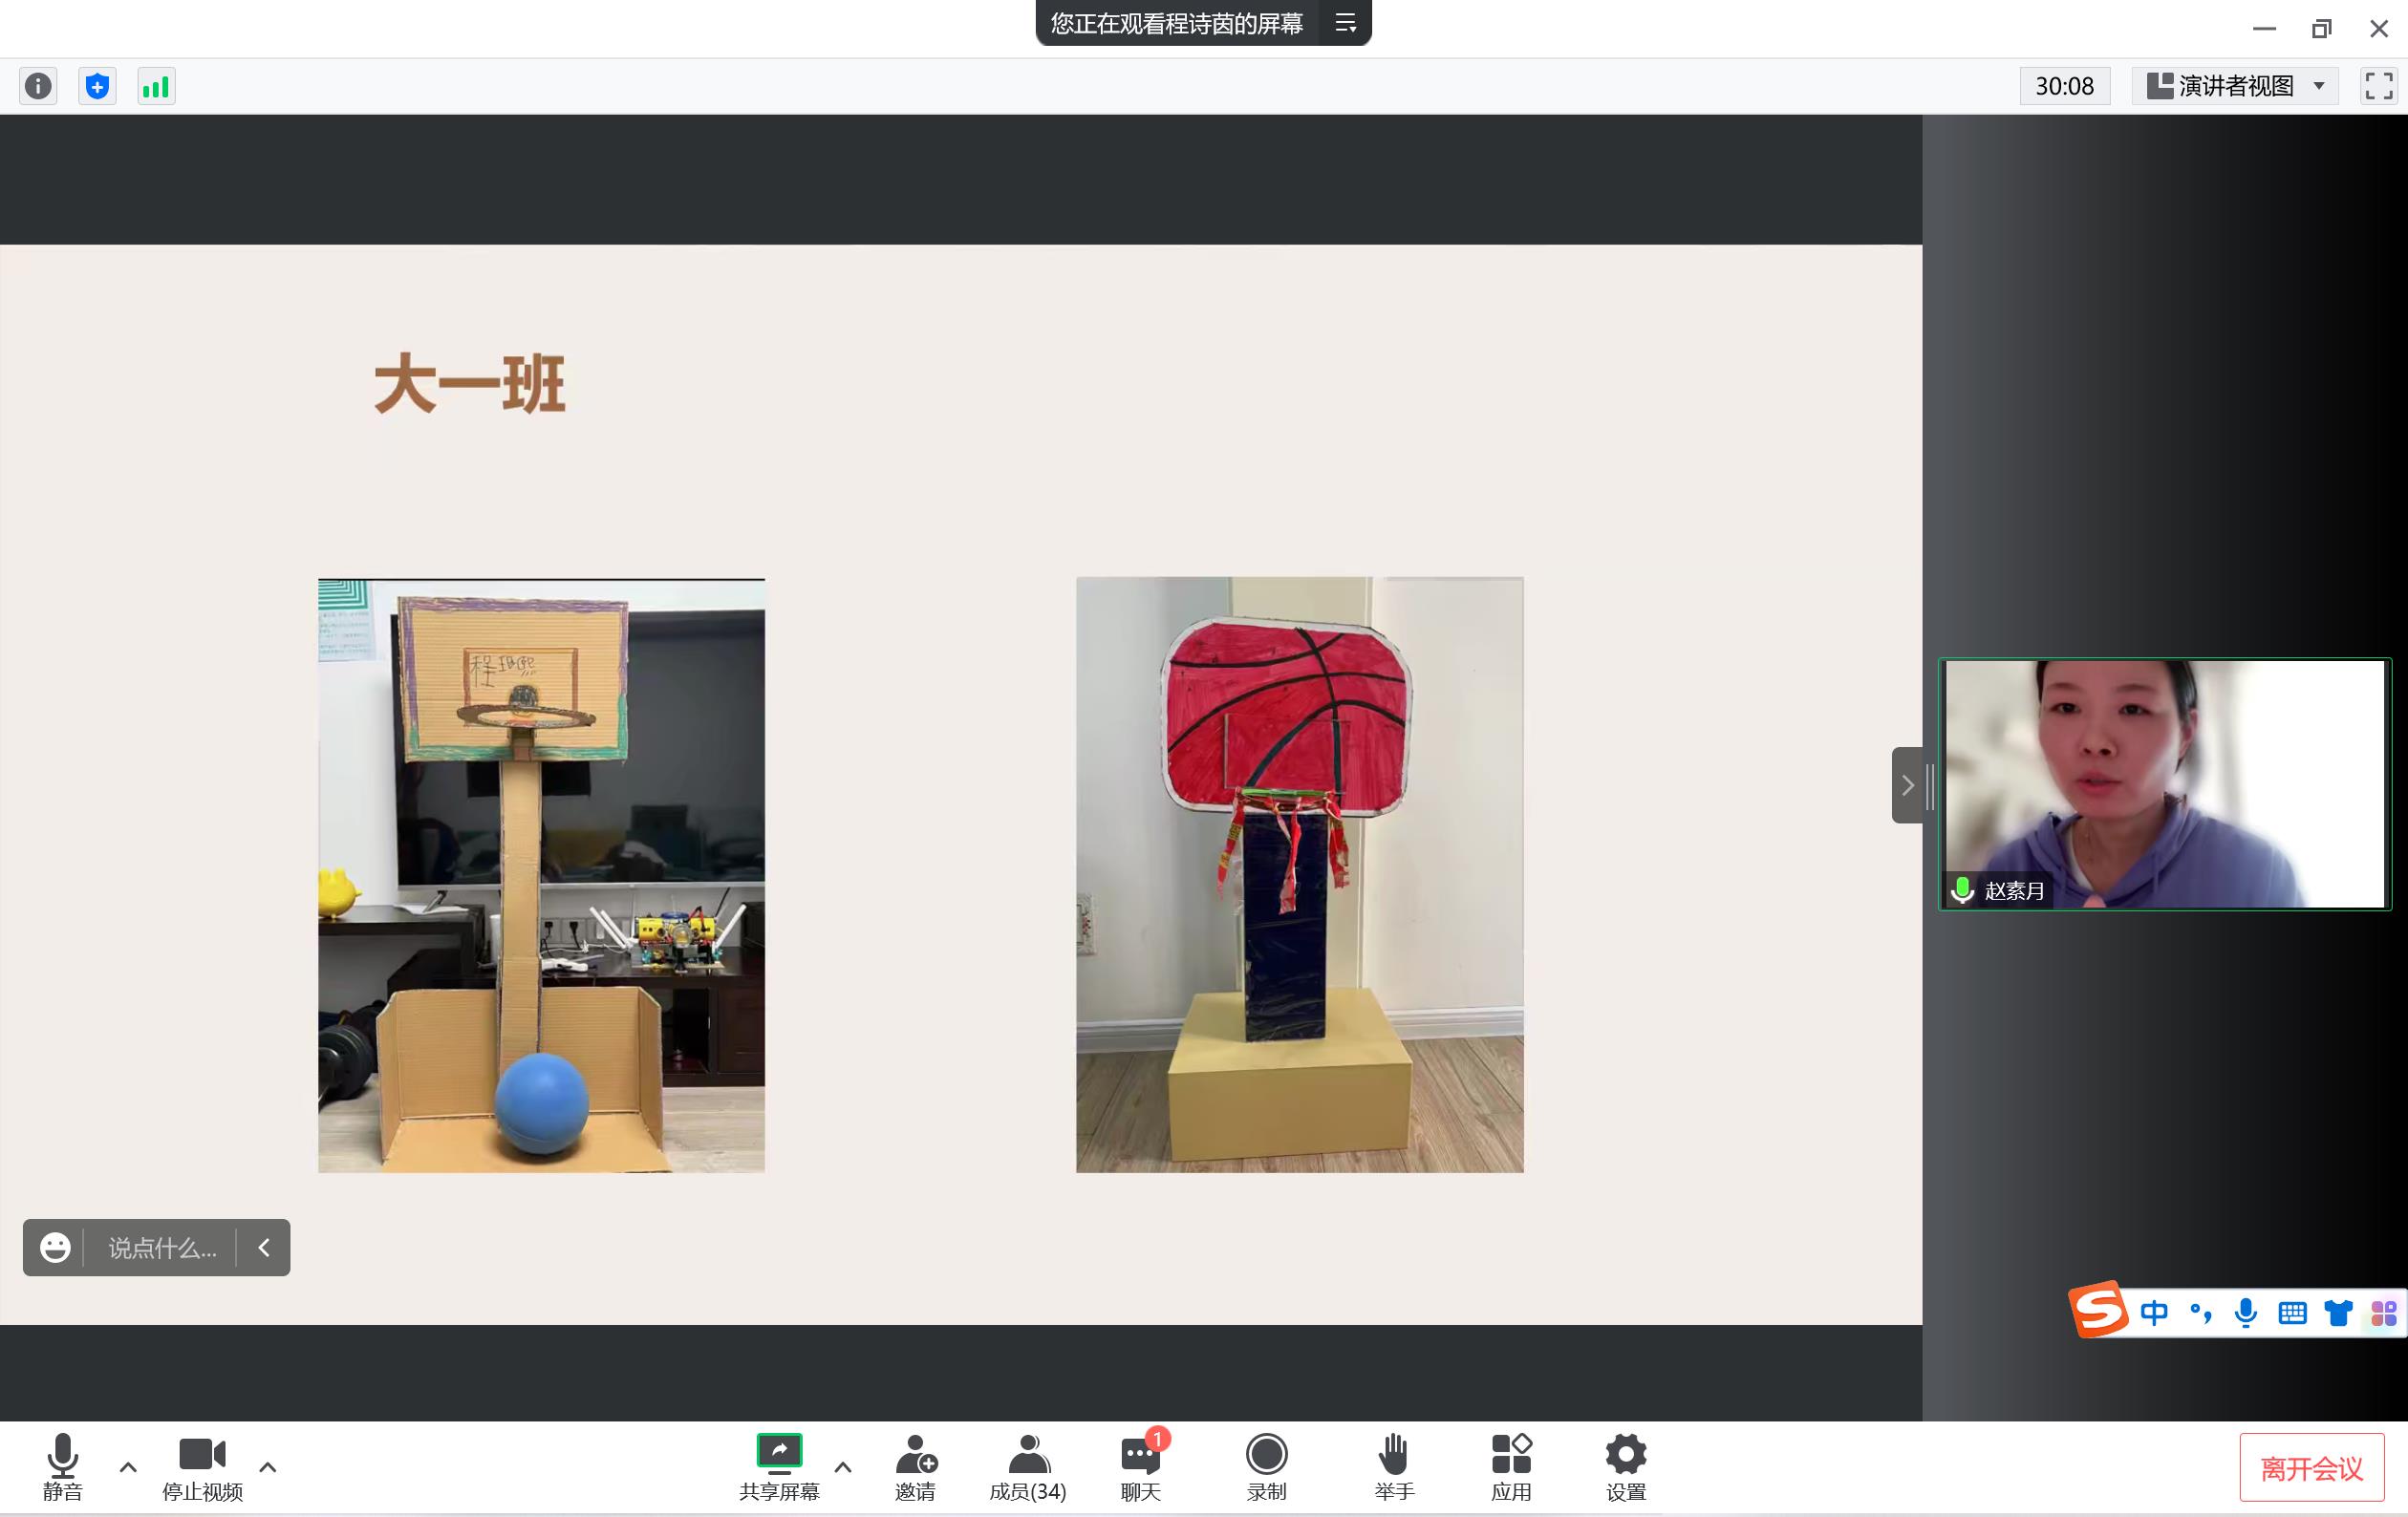Open the meeting info icon
Viewport: 2408px width, 1517px height.
38,86
